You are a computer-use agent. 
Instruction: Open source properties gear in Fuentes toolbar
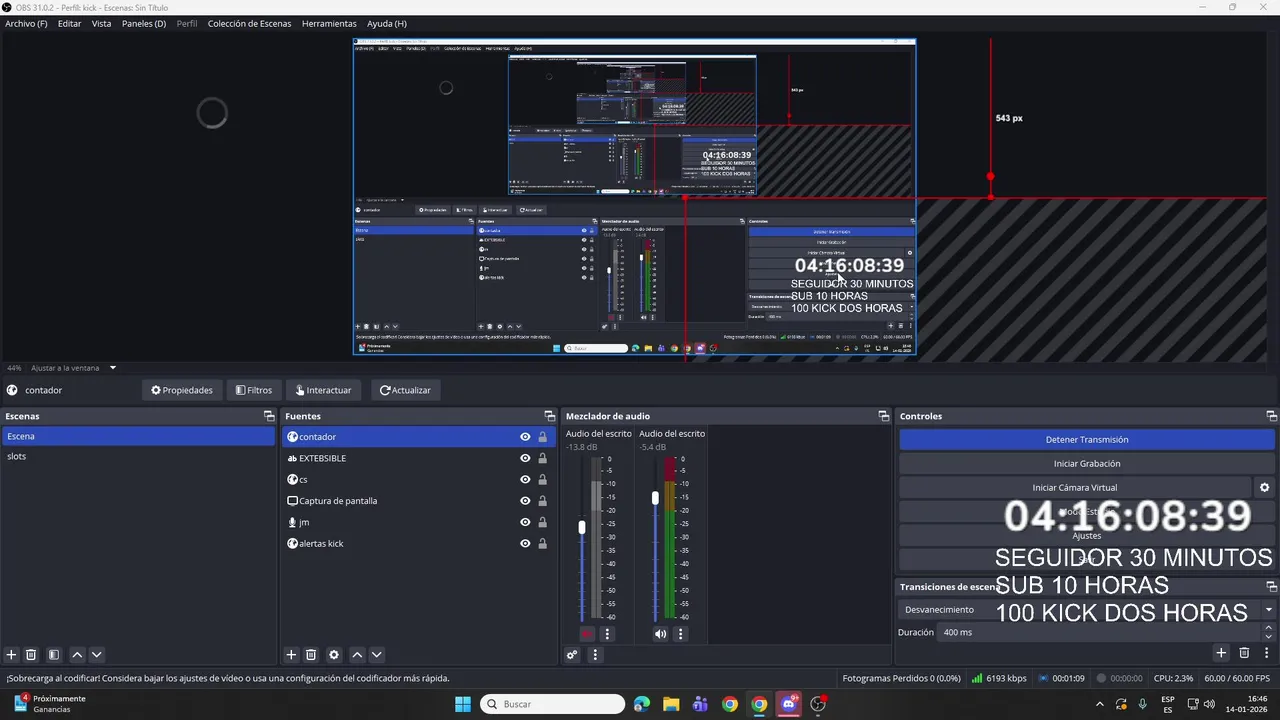334,655
